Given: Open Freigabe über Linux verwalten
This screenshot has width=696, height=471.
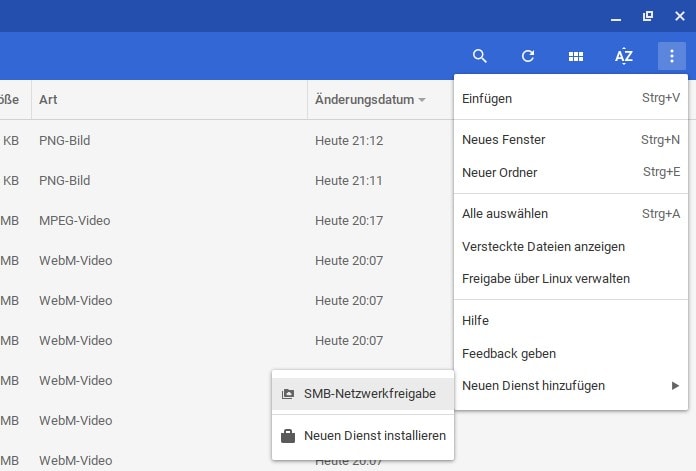Looking at the screenshot, I should tap(545, 279).
